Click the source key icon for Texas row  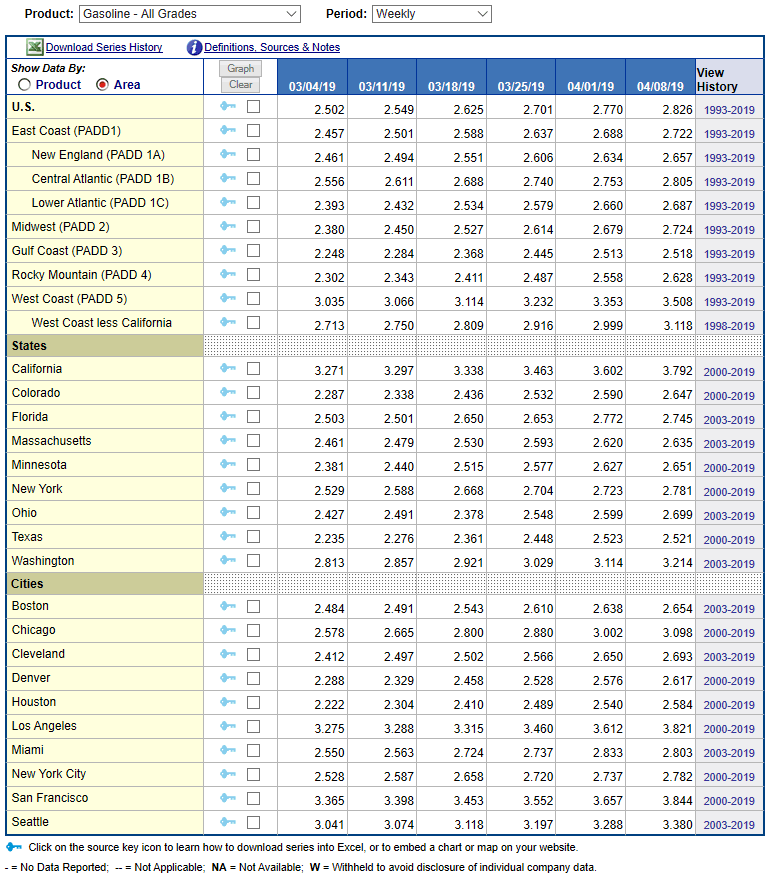[x=228, y=536]
